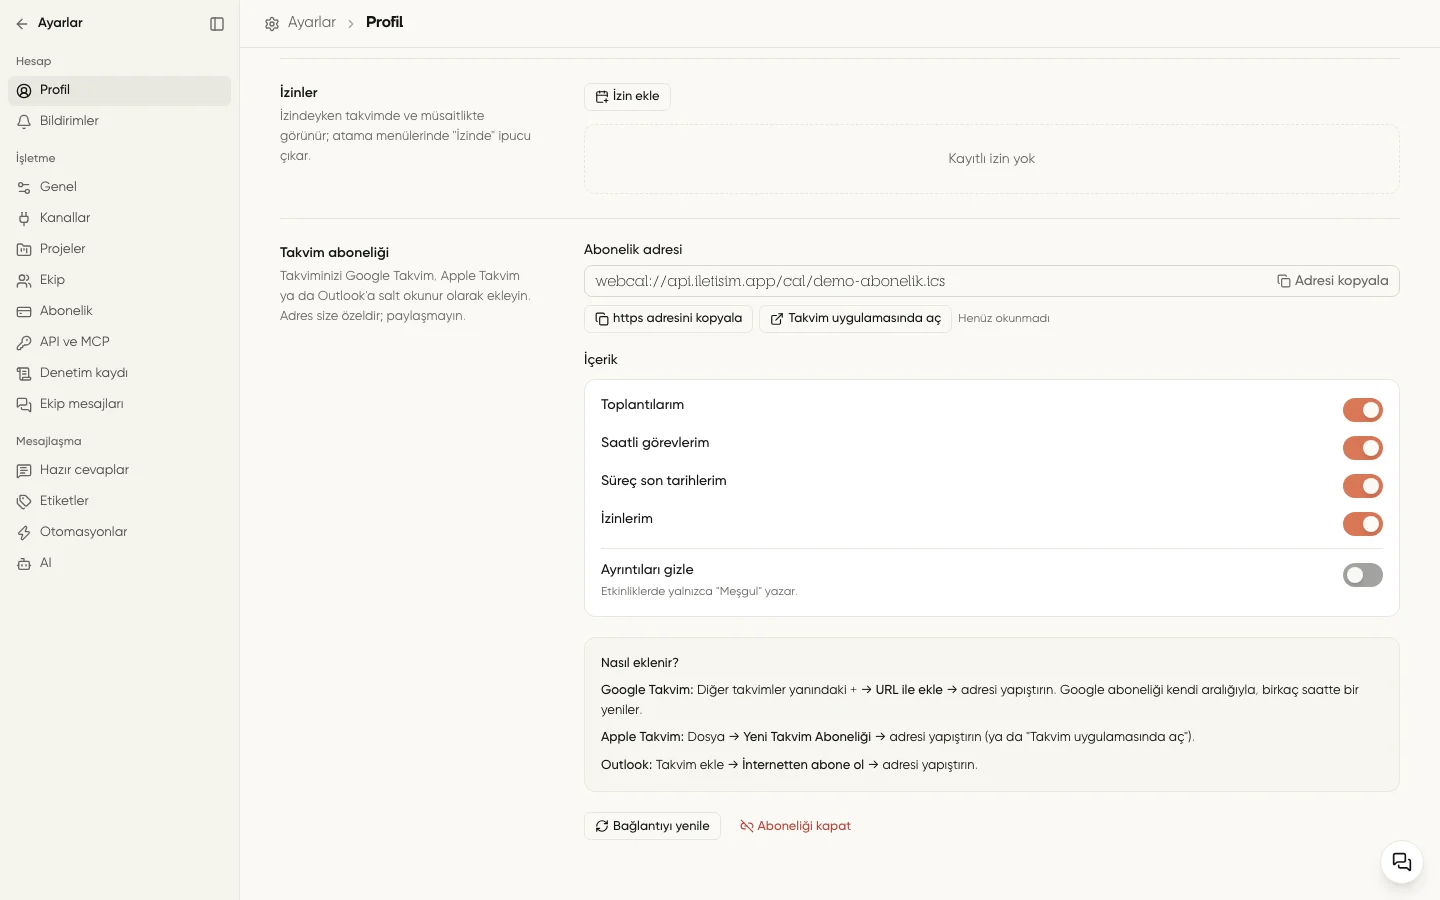Open the chat bubble widget icon
Image resolution: width=1440 pixels, height=900 pixels.
[x=1402, y=862]
